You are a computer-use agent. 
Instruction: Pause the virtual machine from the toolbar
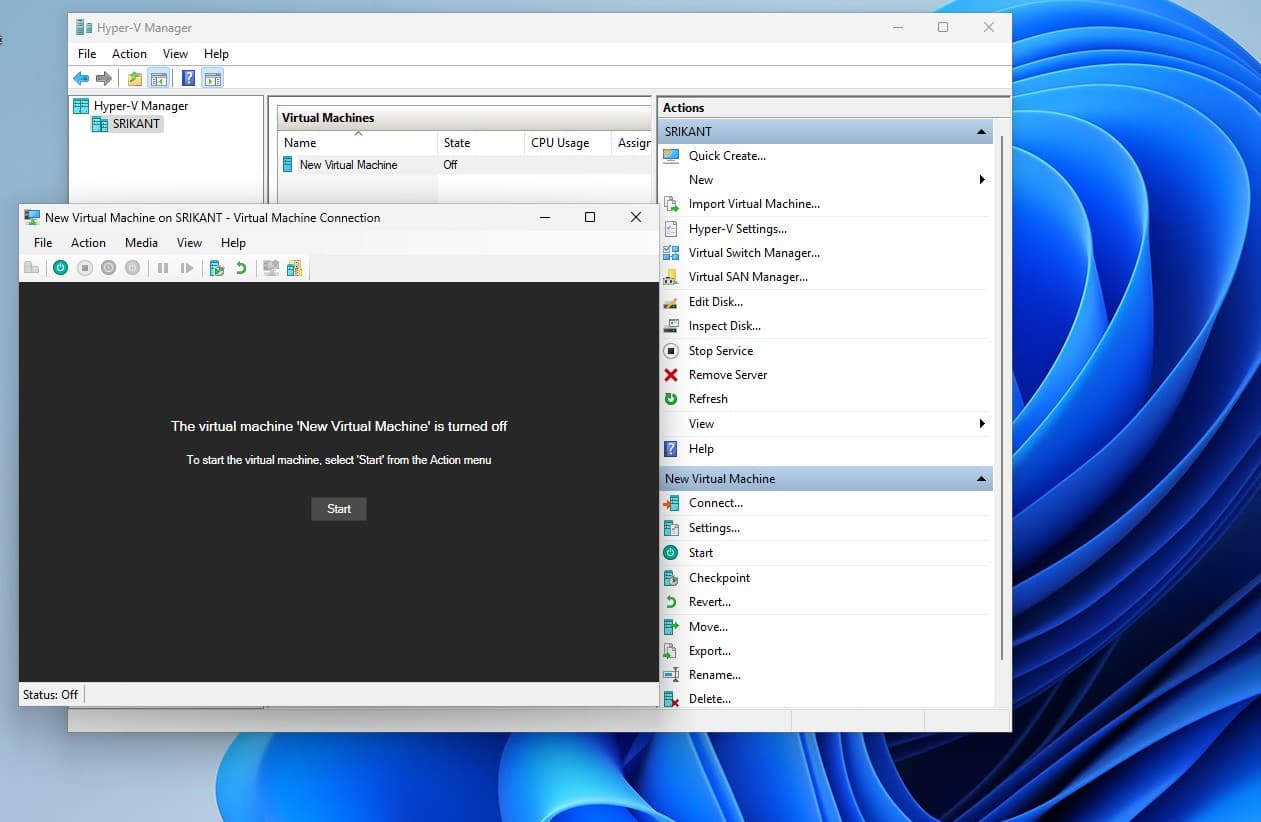coord(163,267)
